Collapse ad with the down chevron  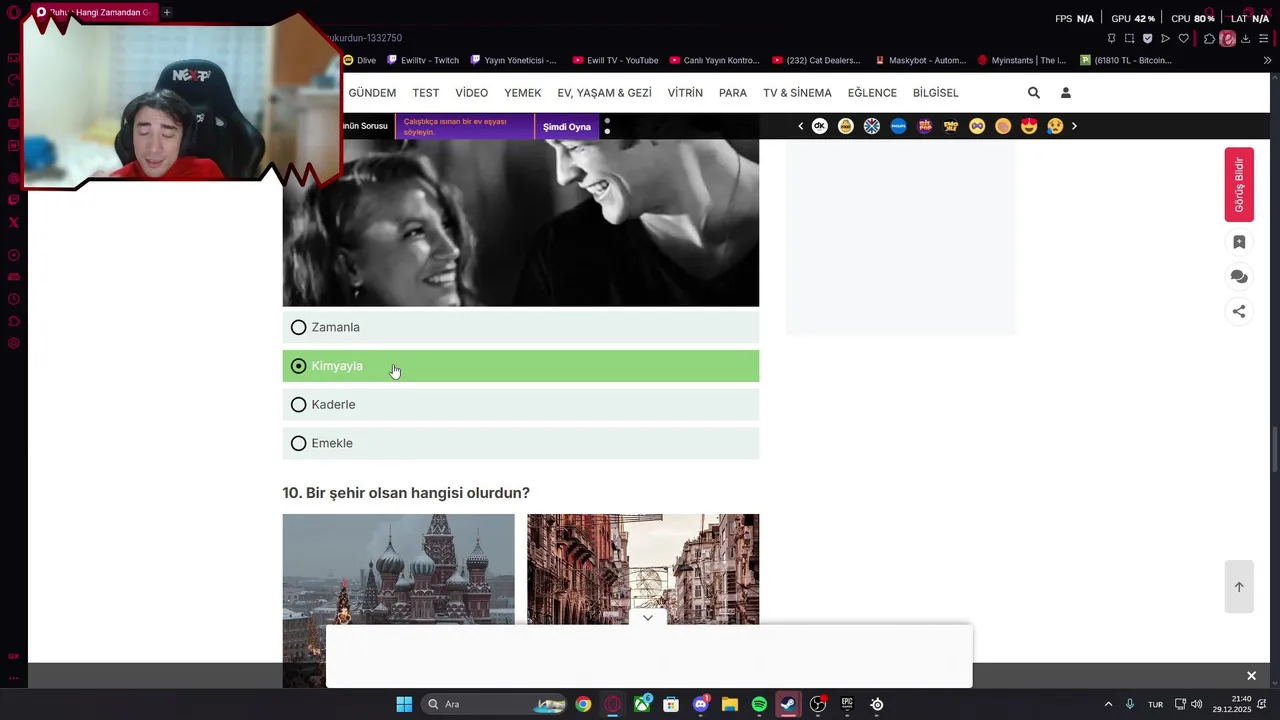point(648,617)
